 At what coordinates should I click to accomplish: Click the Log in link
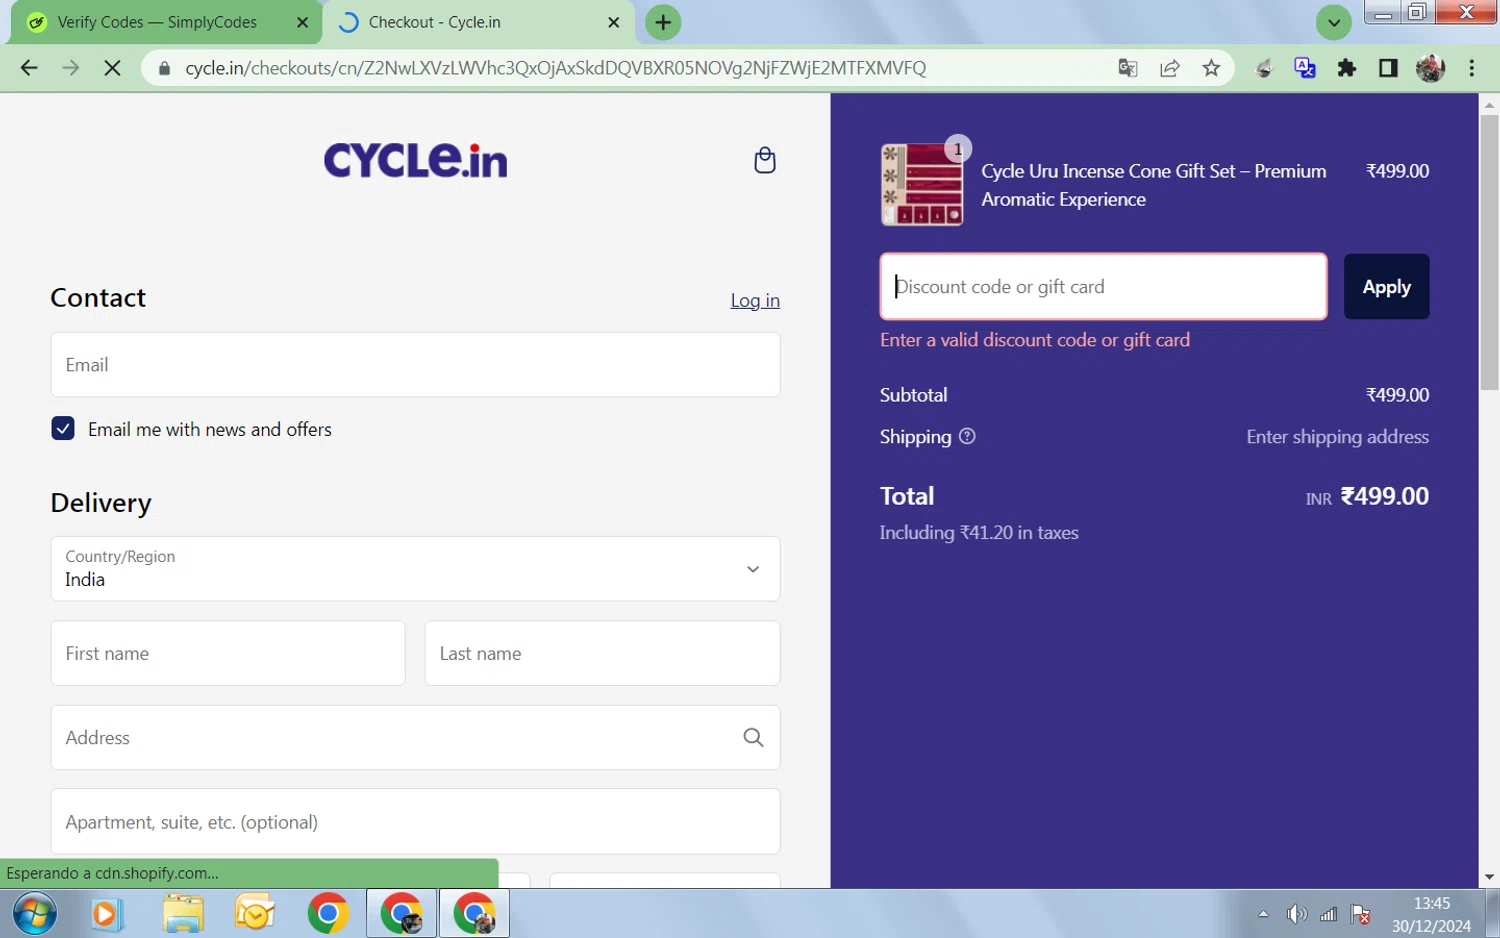755,300
